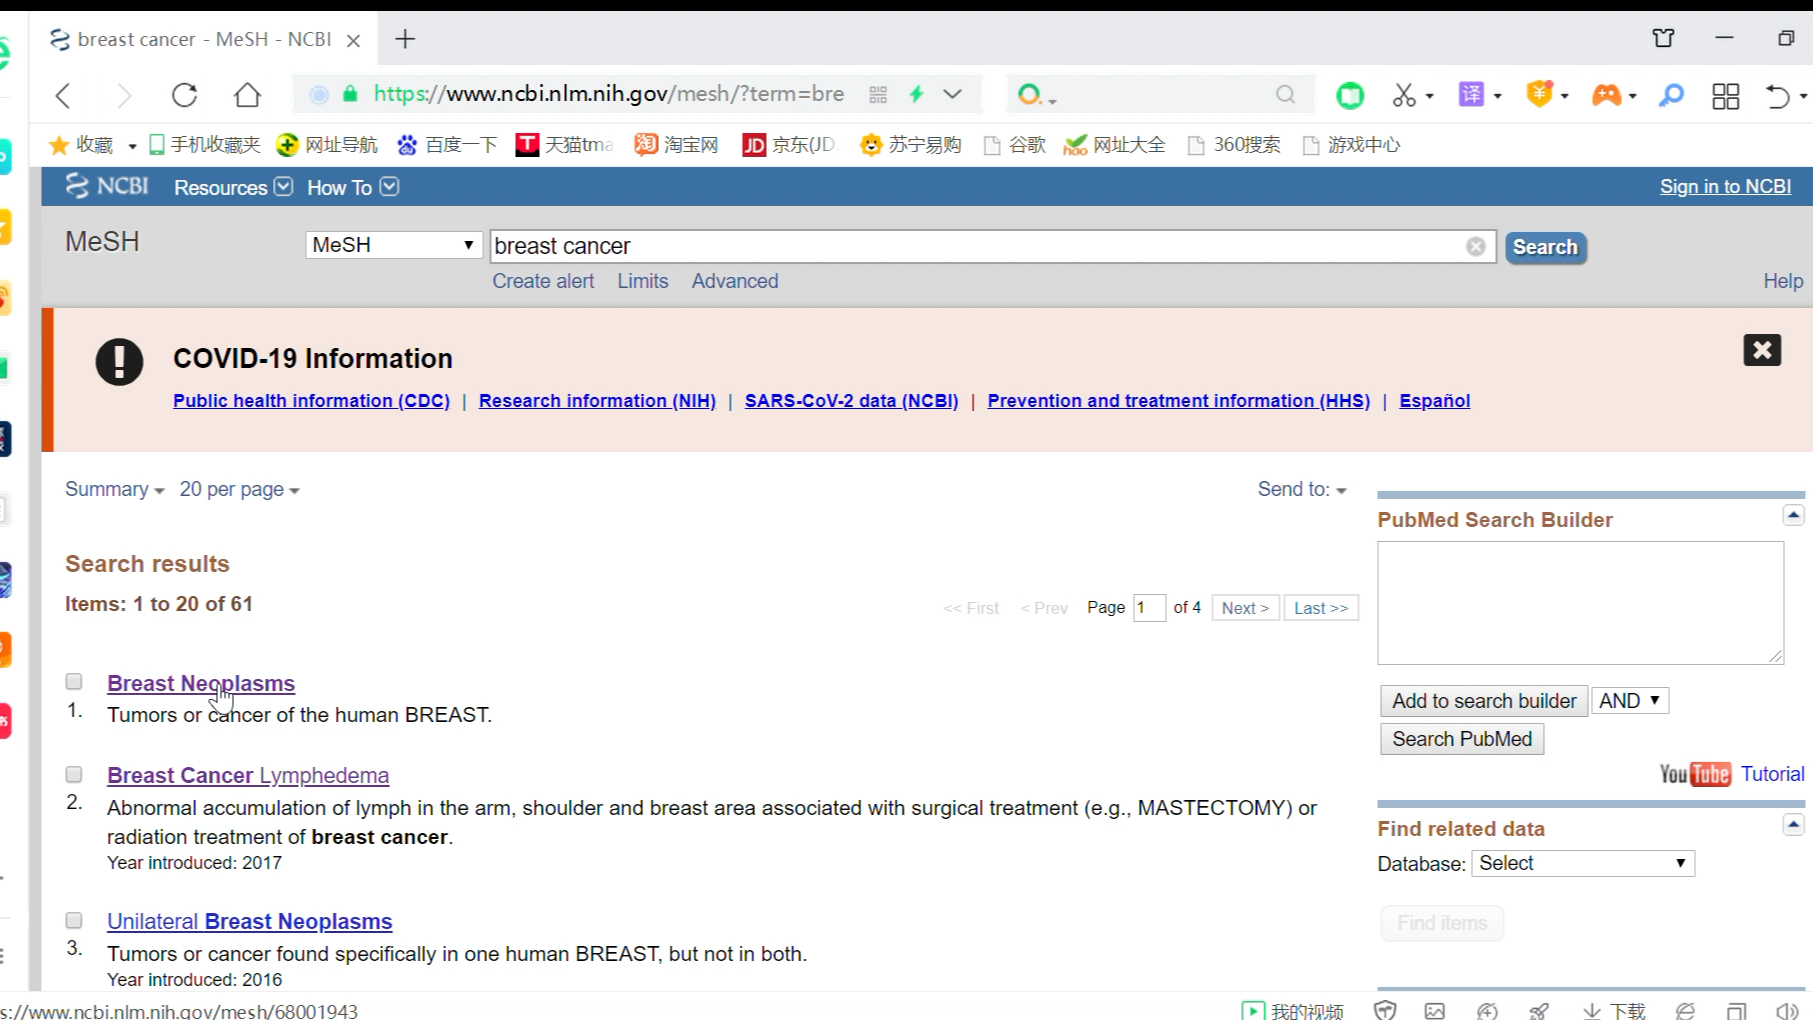Click the scissors screenshot tool icon
This screenshot has height=1020, width=1813.
click(x=1404, y=95)
